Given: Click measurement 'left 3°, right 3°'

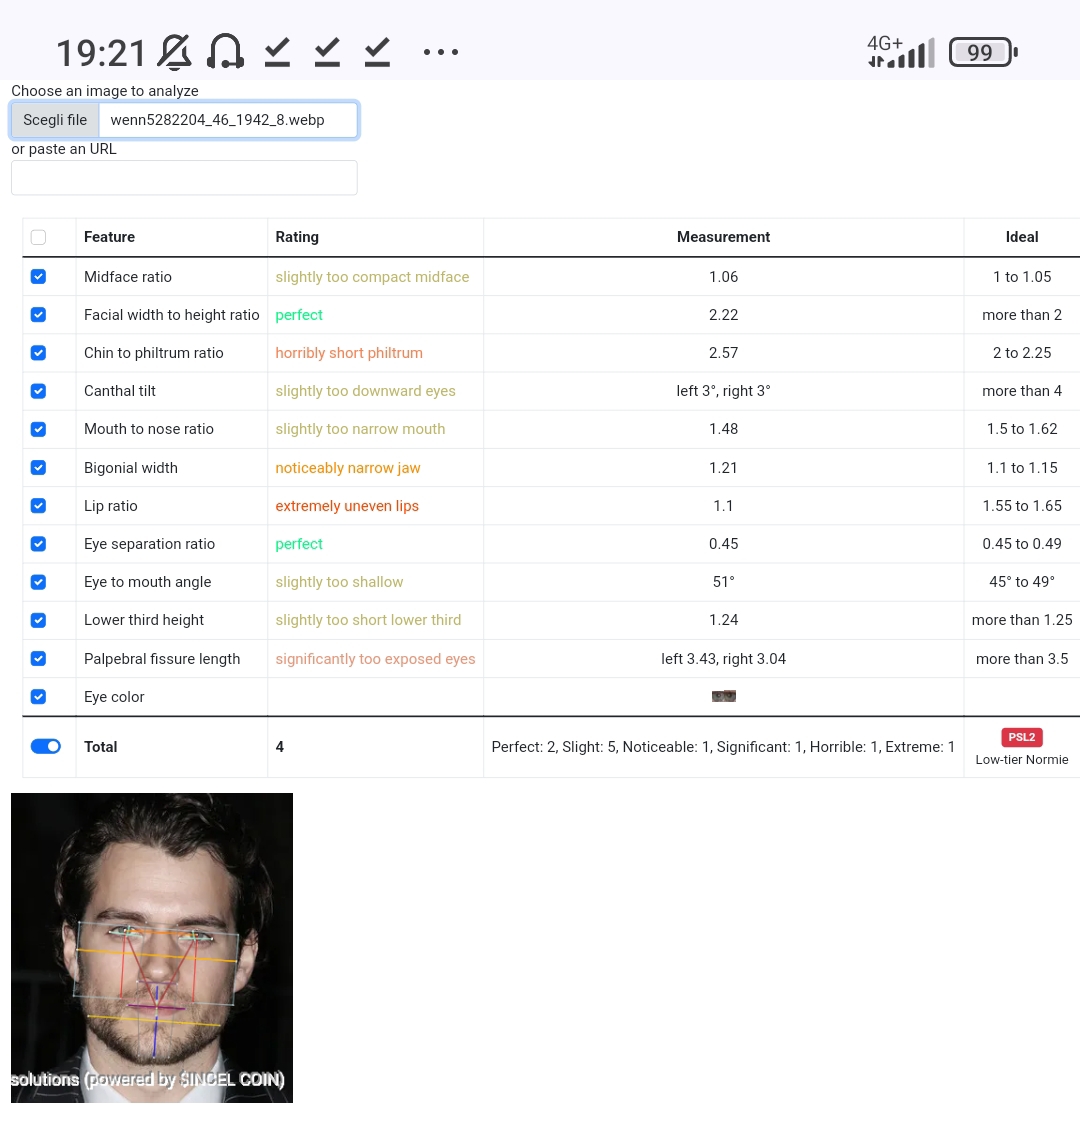Looking at the screenshot, I should (724, 391).
